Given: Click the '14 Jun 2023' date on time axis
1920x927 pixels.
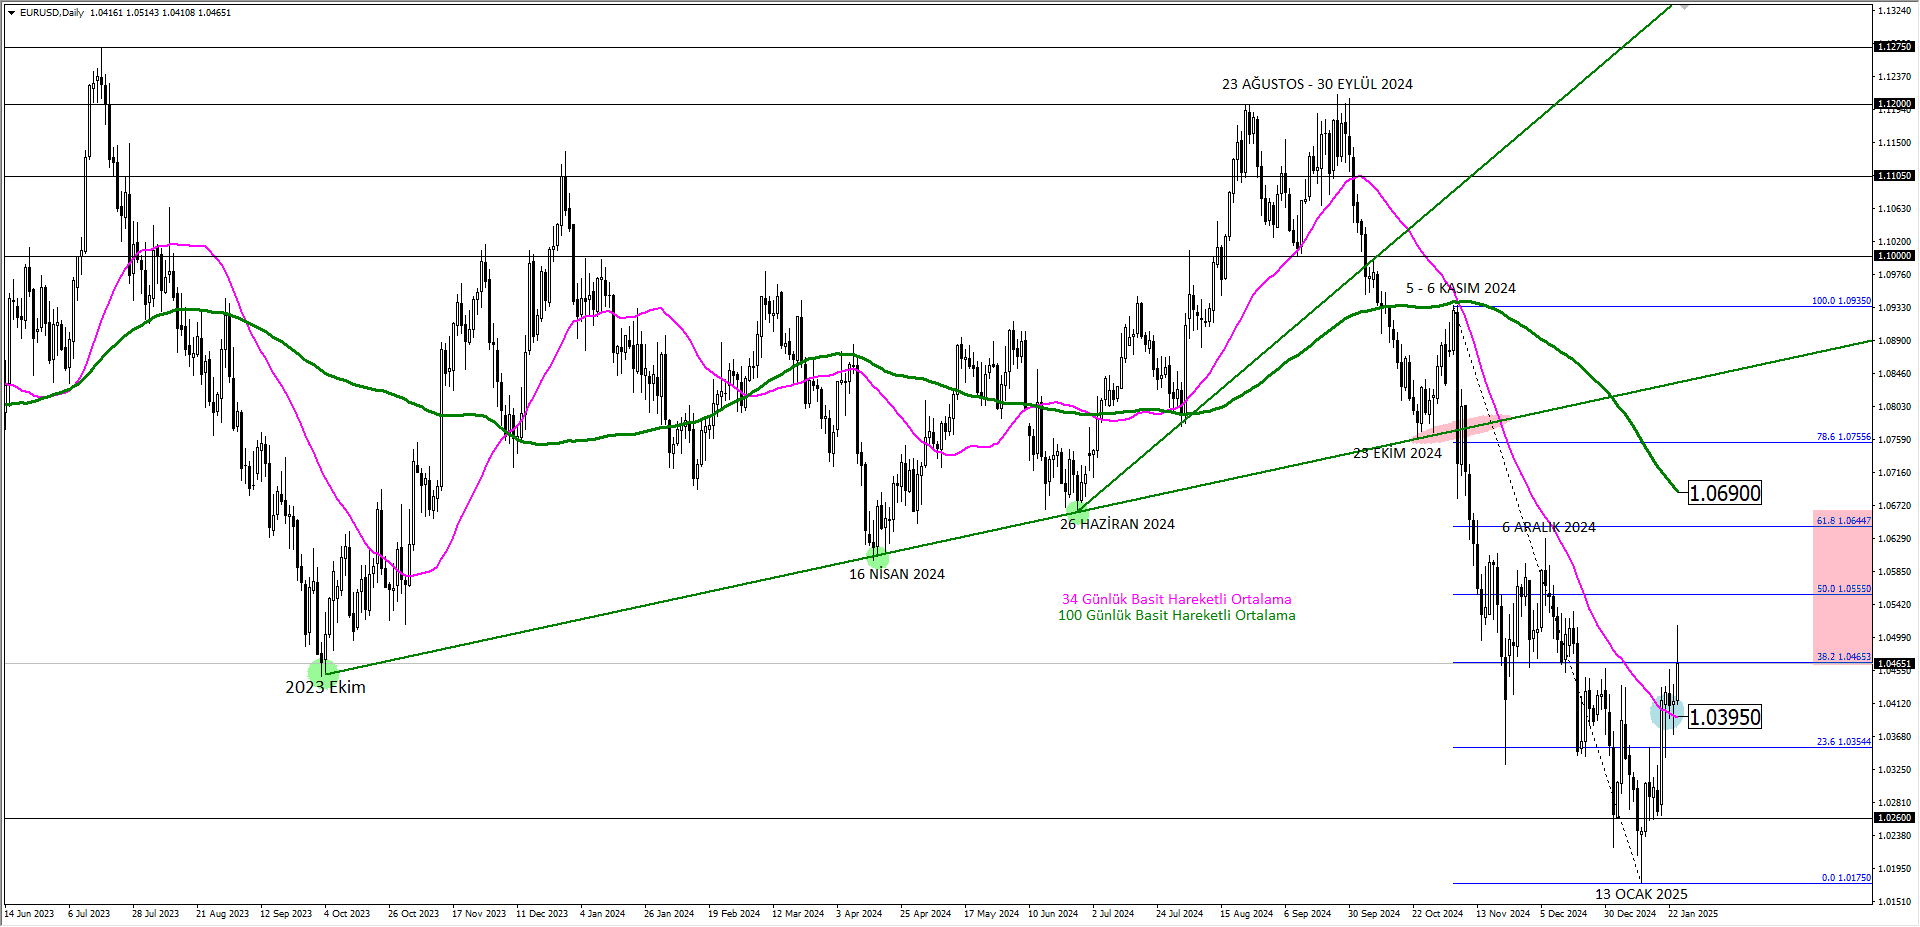Looking at the screenshot, I should point(30,914).
